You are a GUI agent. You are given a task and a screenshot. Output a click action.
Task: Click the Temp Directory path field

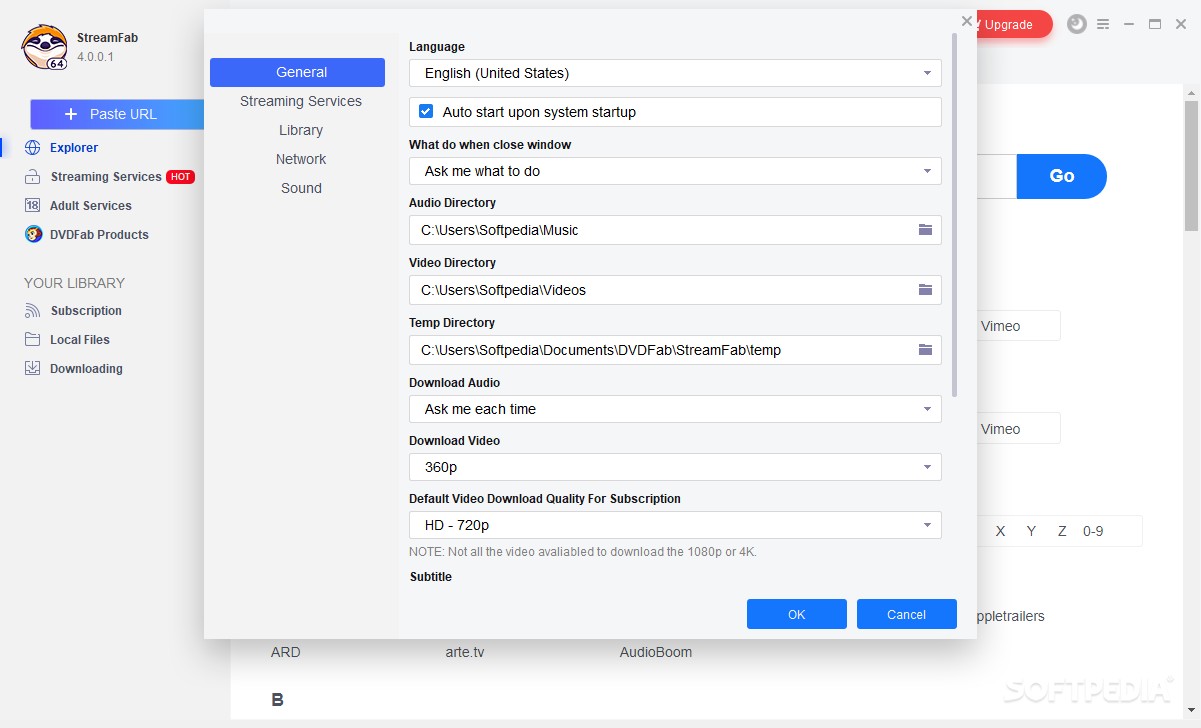675,350
